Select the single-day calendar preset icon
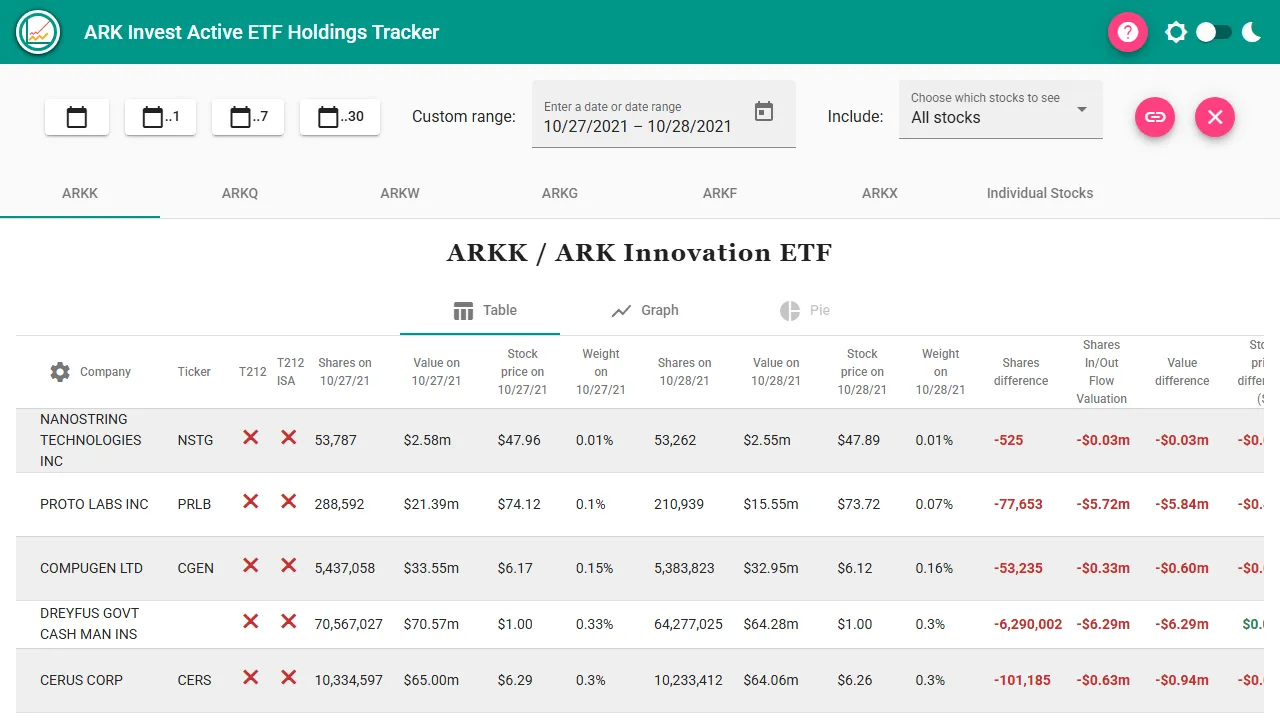 pos(160,117)
